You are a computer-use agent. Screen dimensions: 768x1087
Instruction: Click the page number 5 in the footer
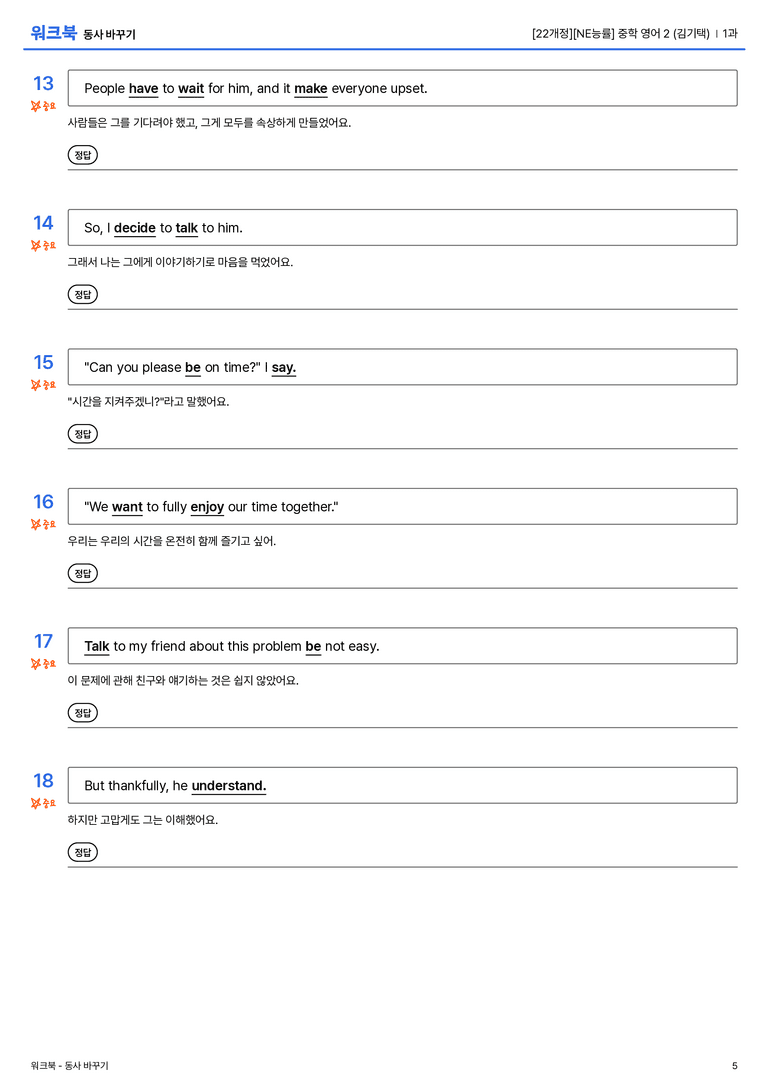[x=735, y=1066]
